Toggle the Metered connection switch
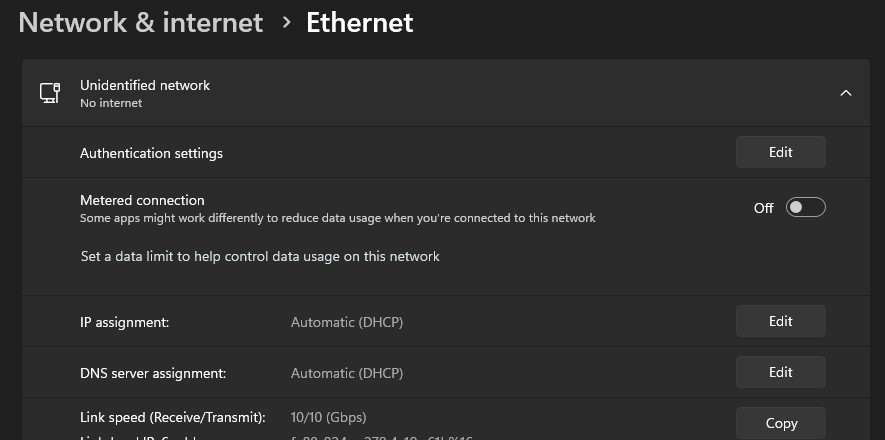Image resolution: width=885 pixels, height=440 pixels. [x=805, y=208]
